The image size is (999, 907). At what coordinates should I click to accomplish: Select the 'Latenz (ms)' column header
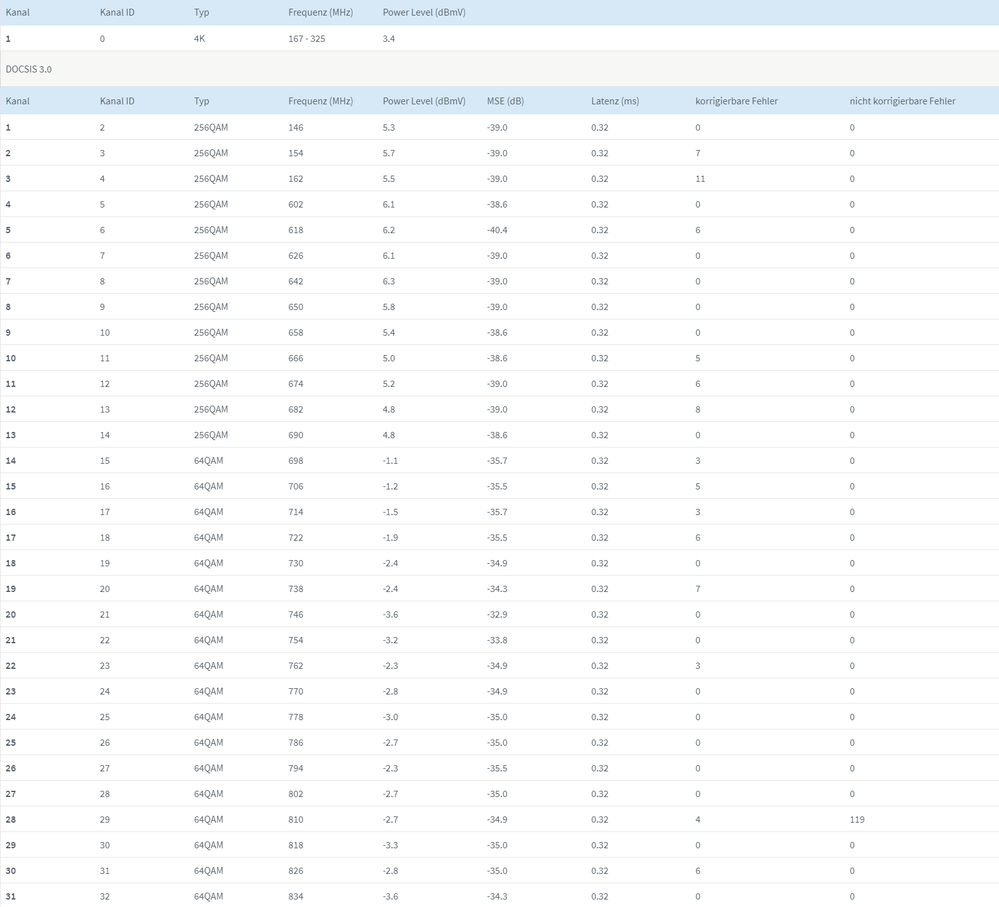tap(615, 101)
